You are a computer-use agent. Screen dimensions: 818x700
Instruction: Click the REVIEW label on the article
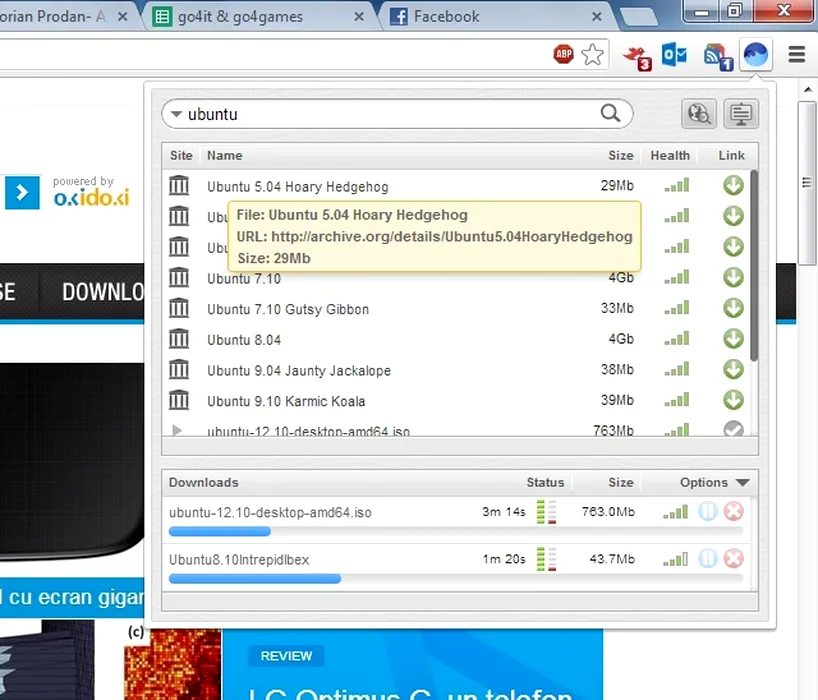pyautogui.click(x=286, y=656)
